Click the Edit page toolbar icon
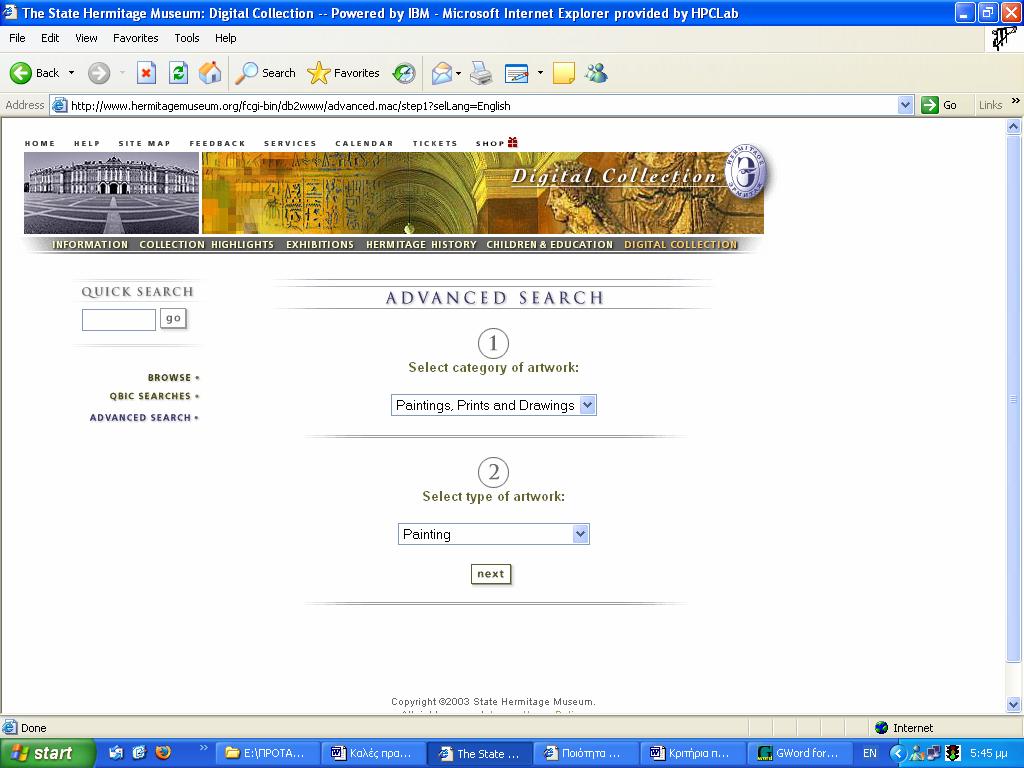 (x=517, y=73)
